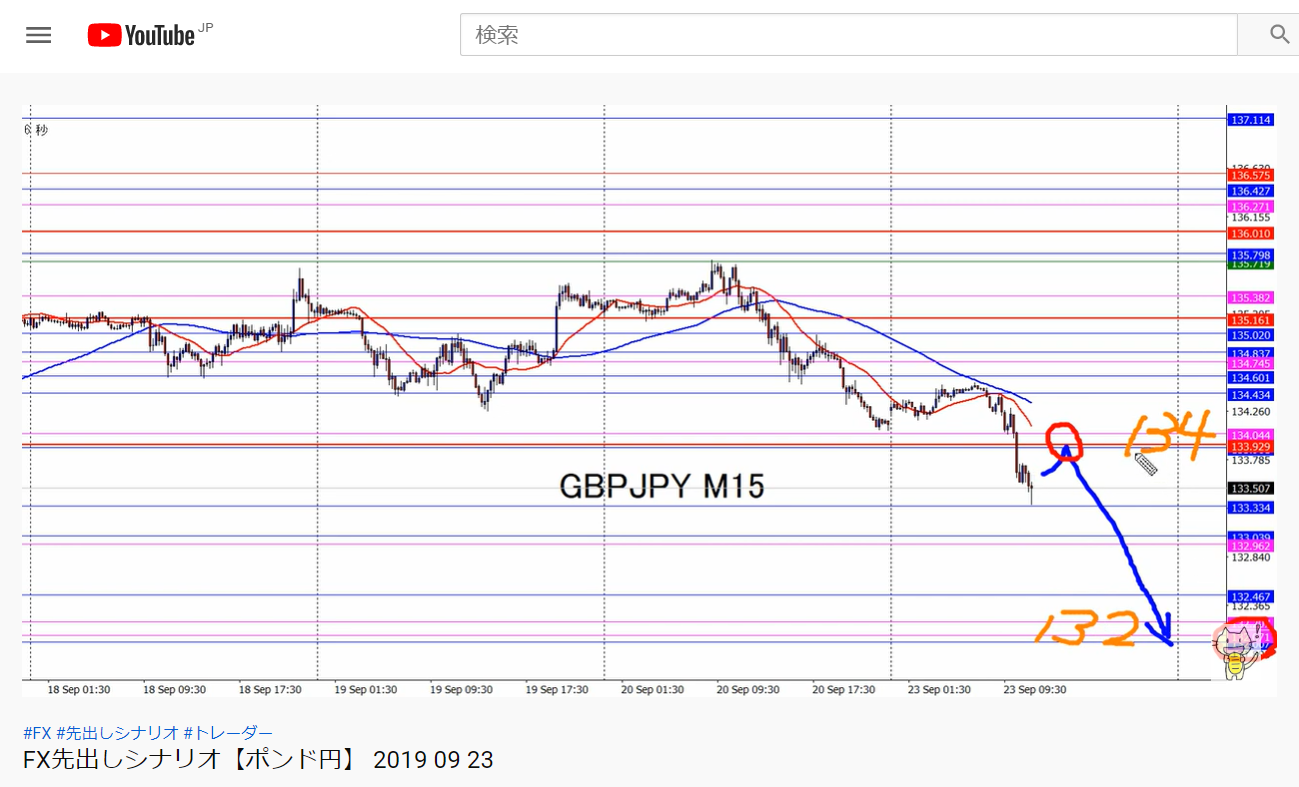Click inside the 検索 search field
Image resolution: width=1299 pixels, height=787 pixels.
point(848,35)
